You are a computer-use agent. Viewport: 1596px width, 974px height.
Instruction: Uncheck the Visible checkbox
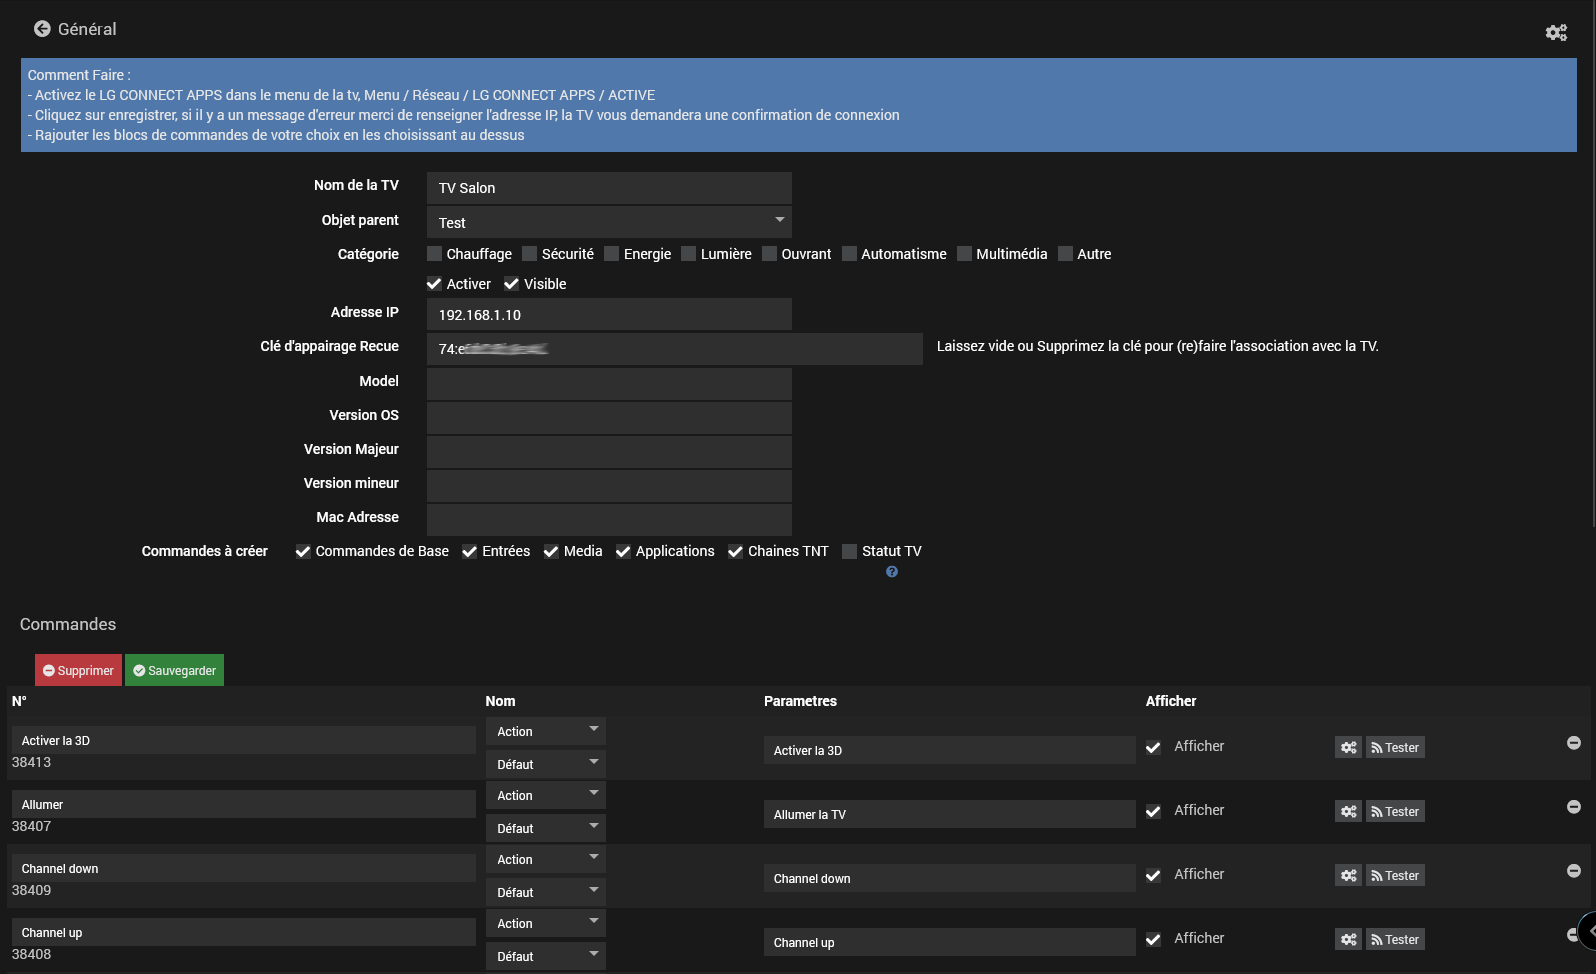click(x=512, y=284)
